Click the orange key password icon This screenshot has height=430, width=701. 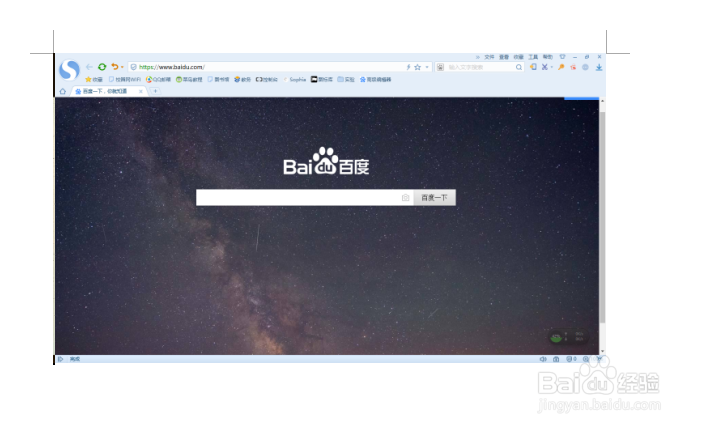(561, 67)
